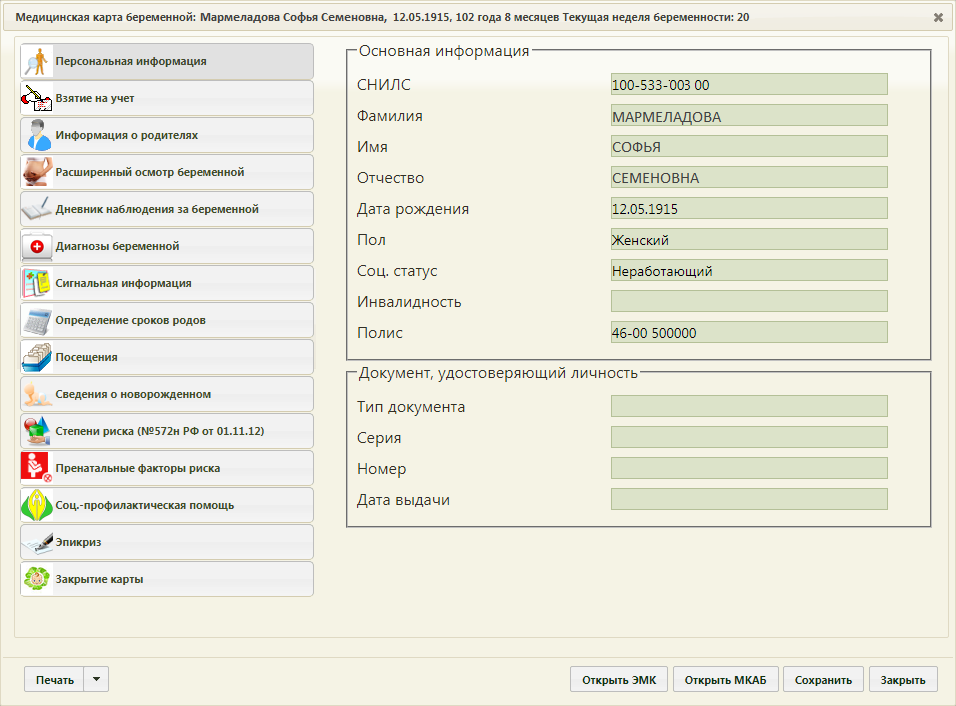Click the Пол field

coord(749,240)
